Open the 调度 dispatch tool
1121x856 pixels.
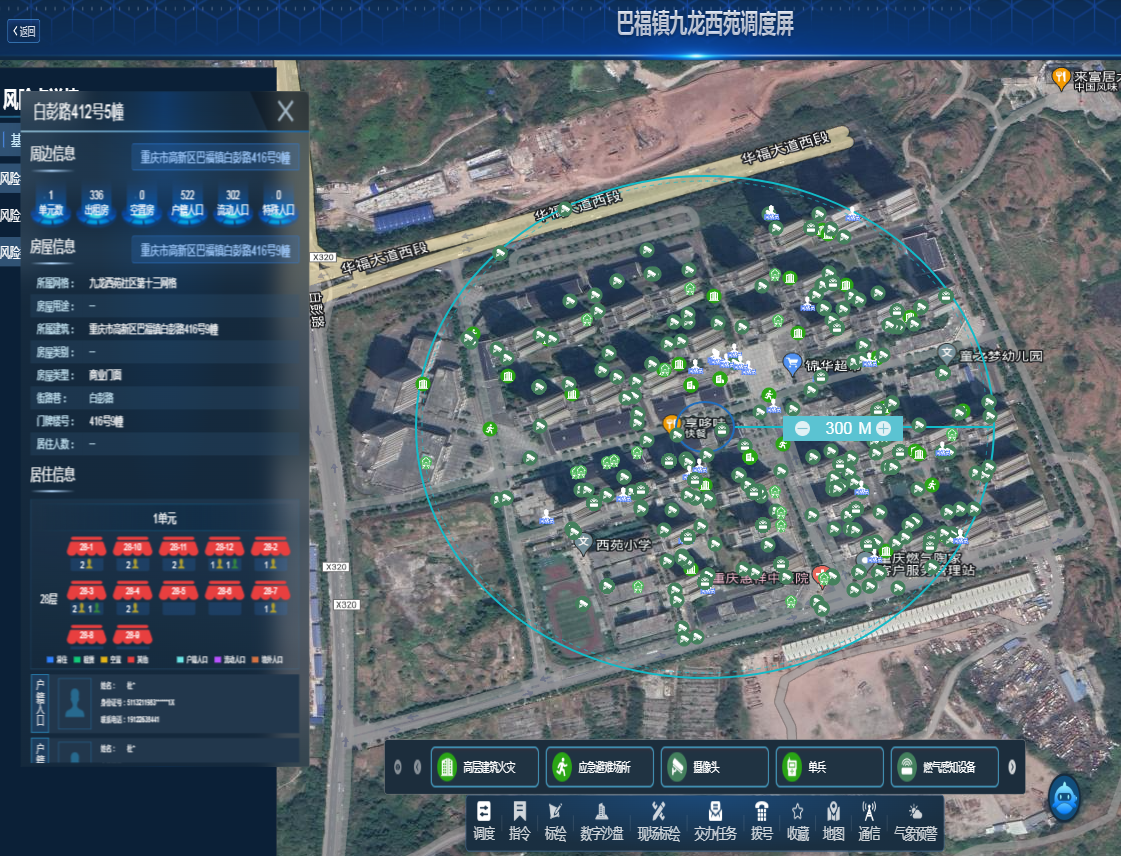(484, 819)
